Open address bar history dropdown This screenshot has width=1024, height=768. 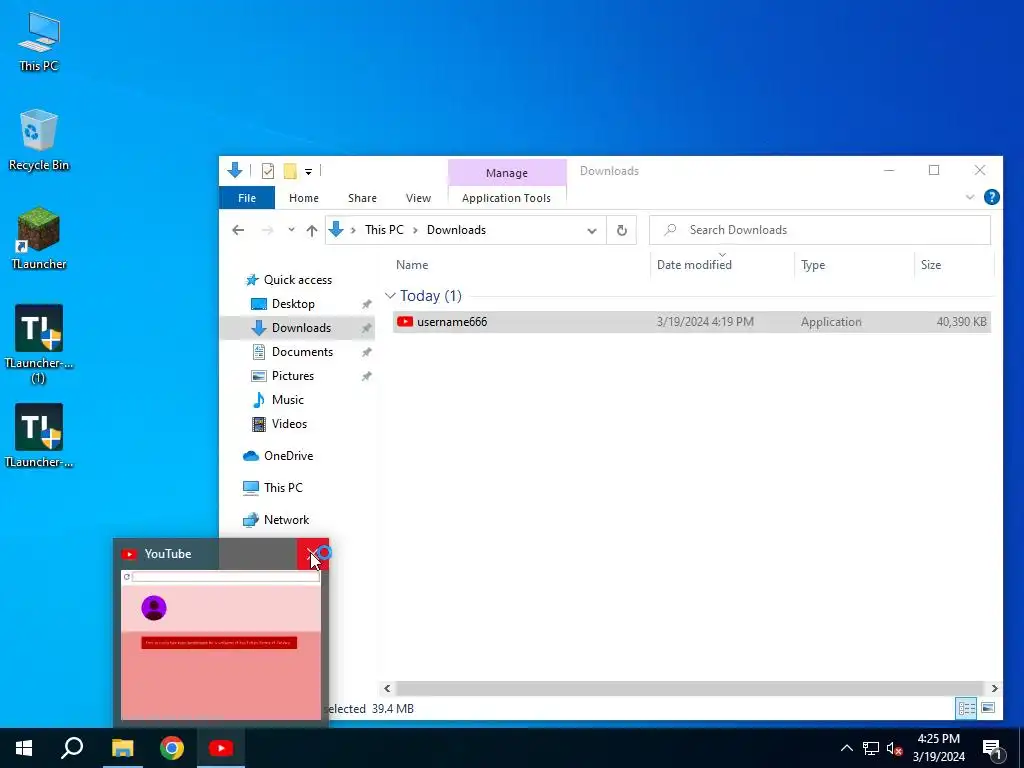(592, 231)
